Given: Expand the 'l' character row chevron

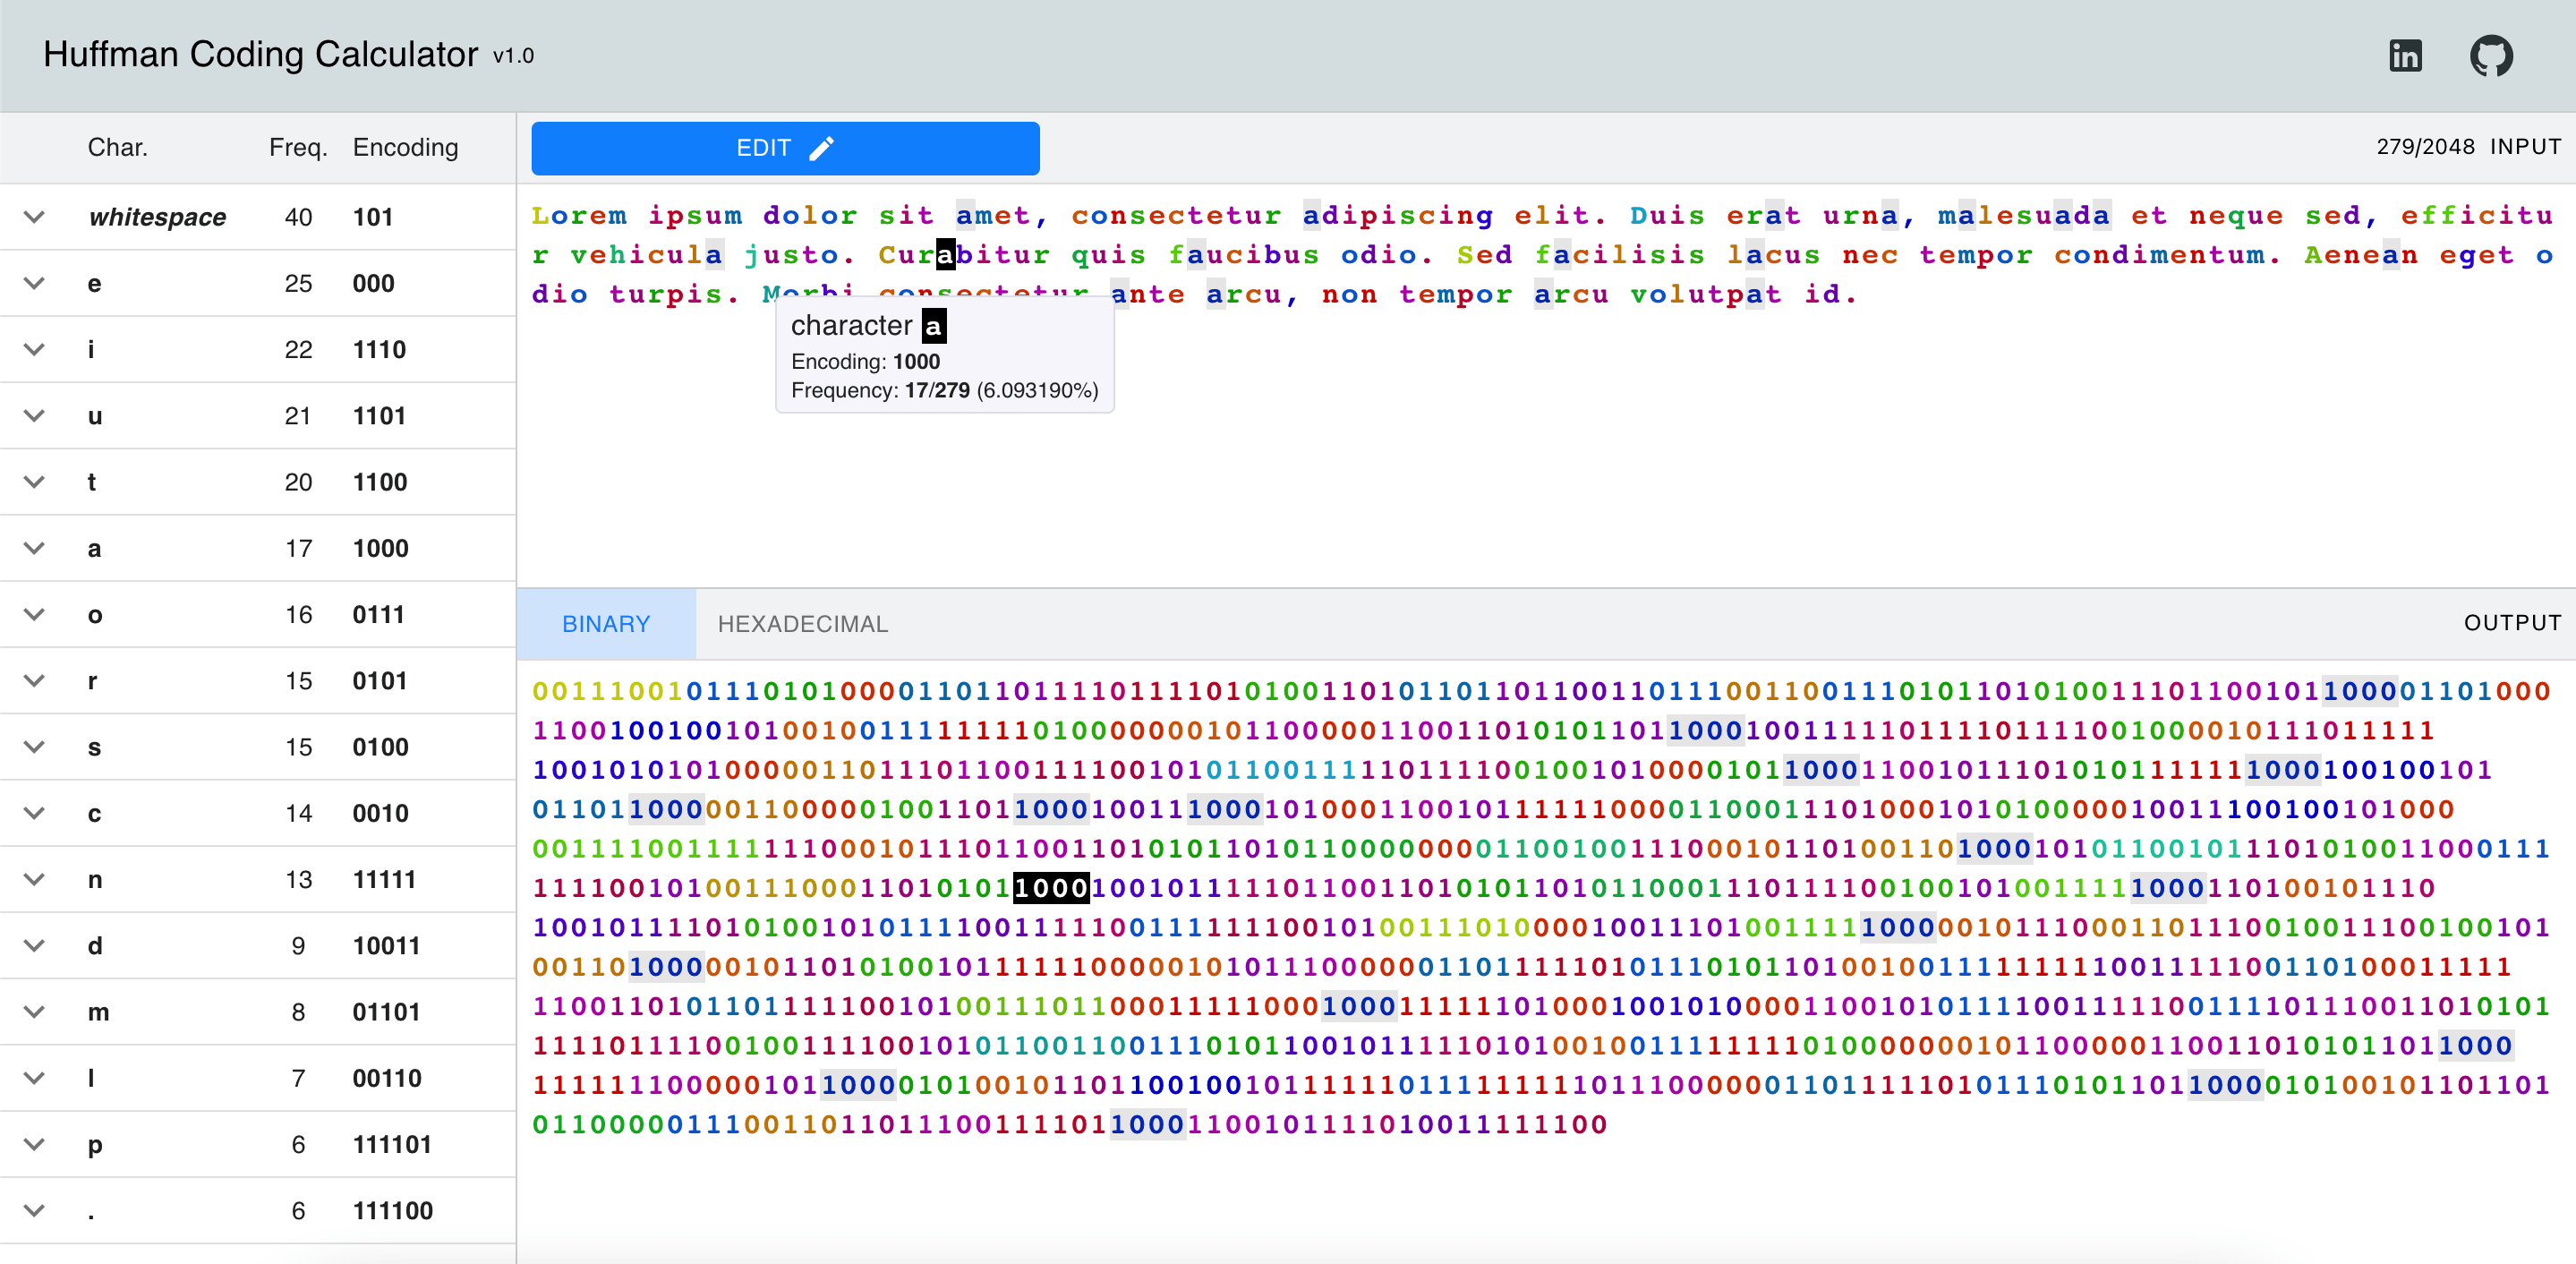Looking at the screenshot, I should (34, 1078).
